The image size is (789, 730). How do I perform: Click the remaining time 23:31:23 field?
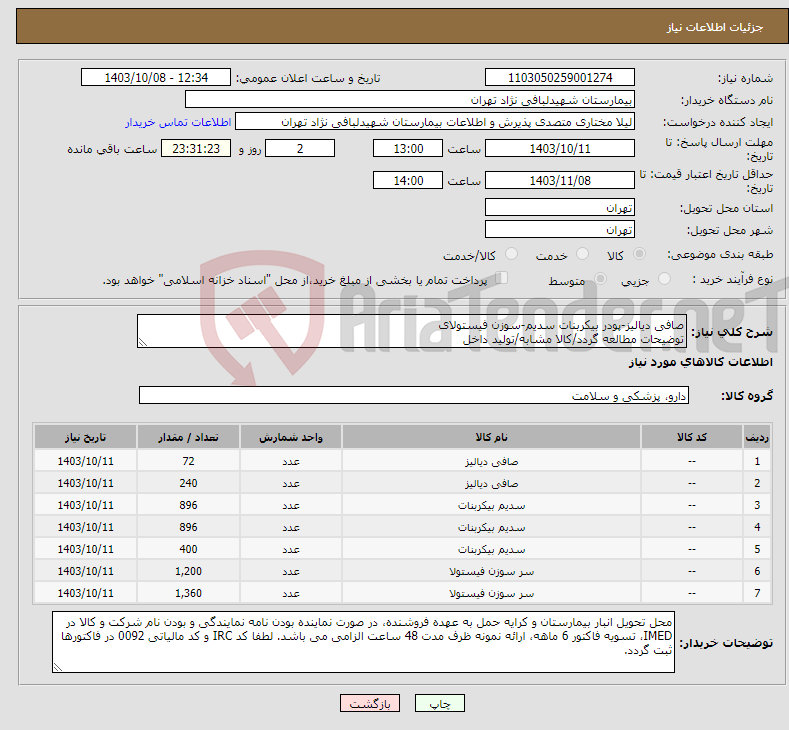(196, 148)
